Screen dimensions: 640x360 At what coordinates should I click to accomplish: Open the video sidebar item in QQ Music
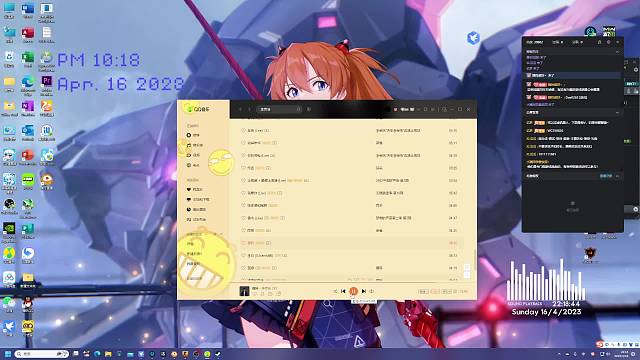pos(193,155)
